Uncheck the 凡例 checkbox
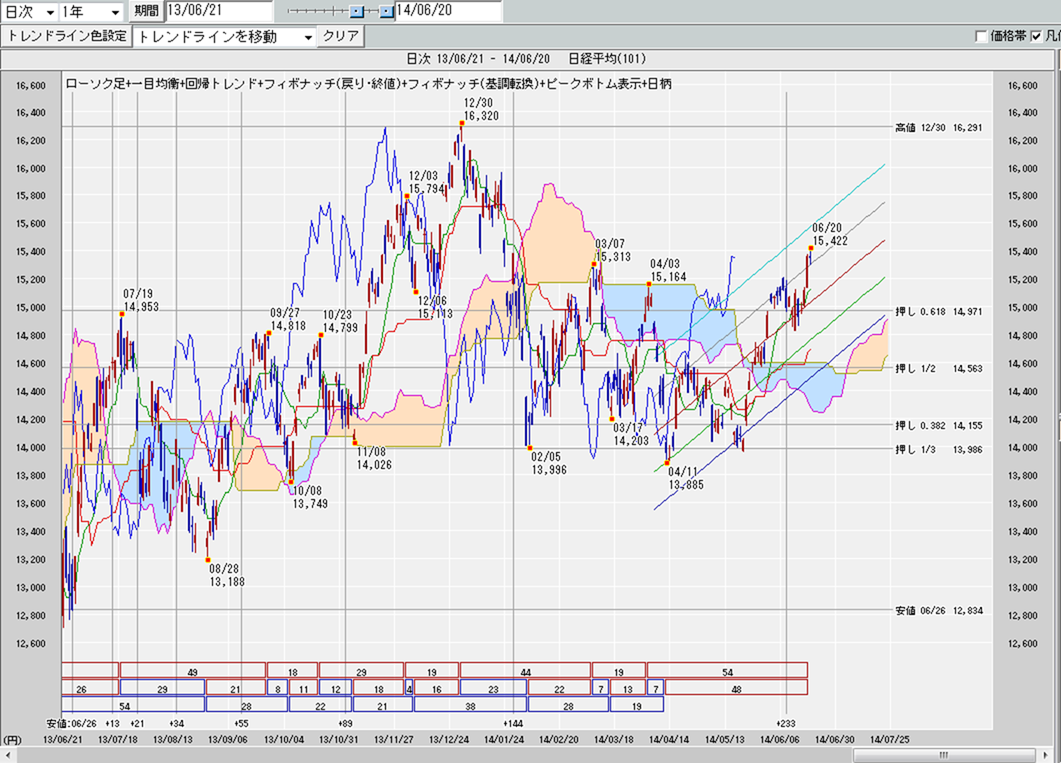This screenshot has height=763, width=1061. click(1036, 37)
